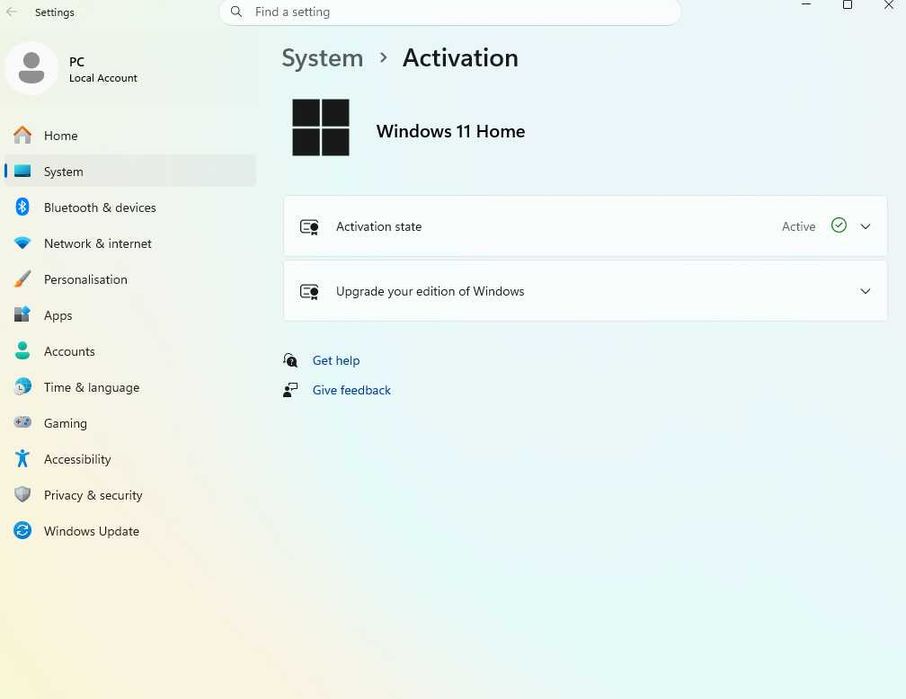Click the Gaming controller icon

point(23,422)
